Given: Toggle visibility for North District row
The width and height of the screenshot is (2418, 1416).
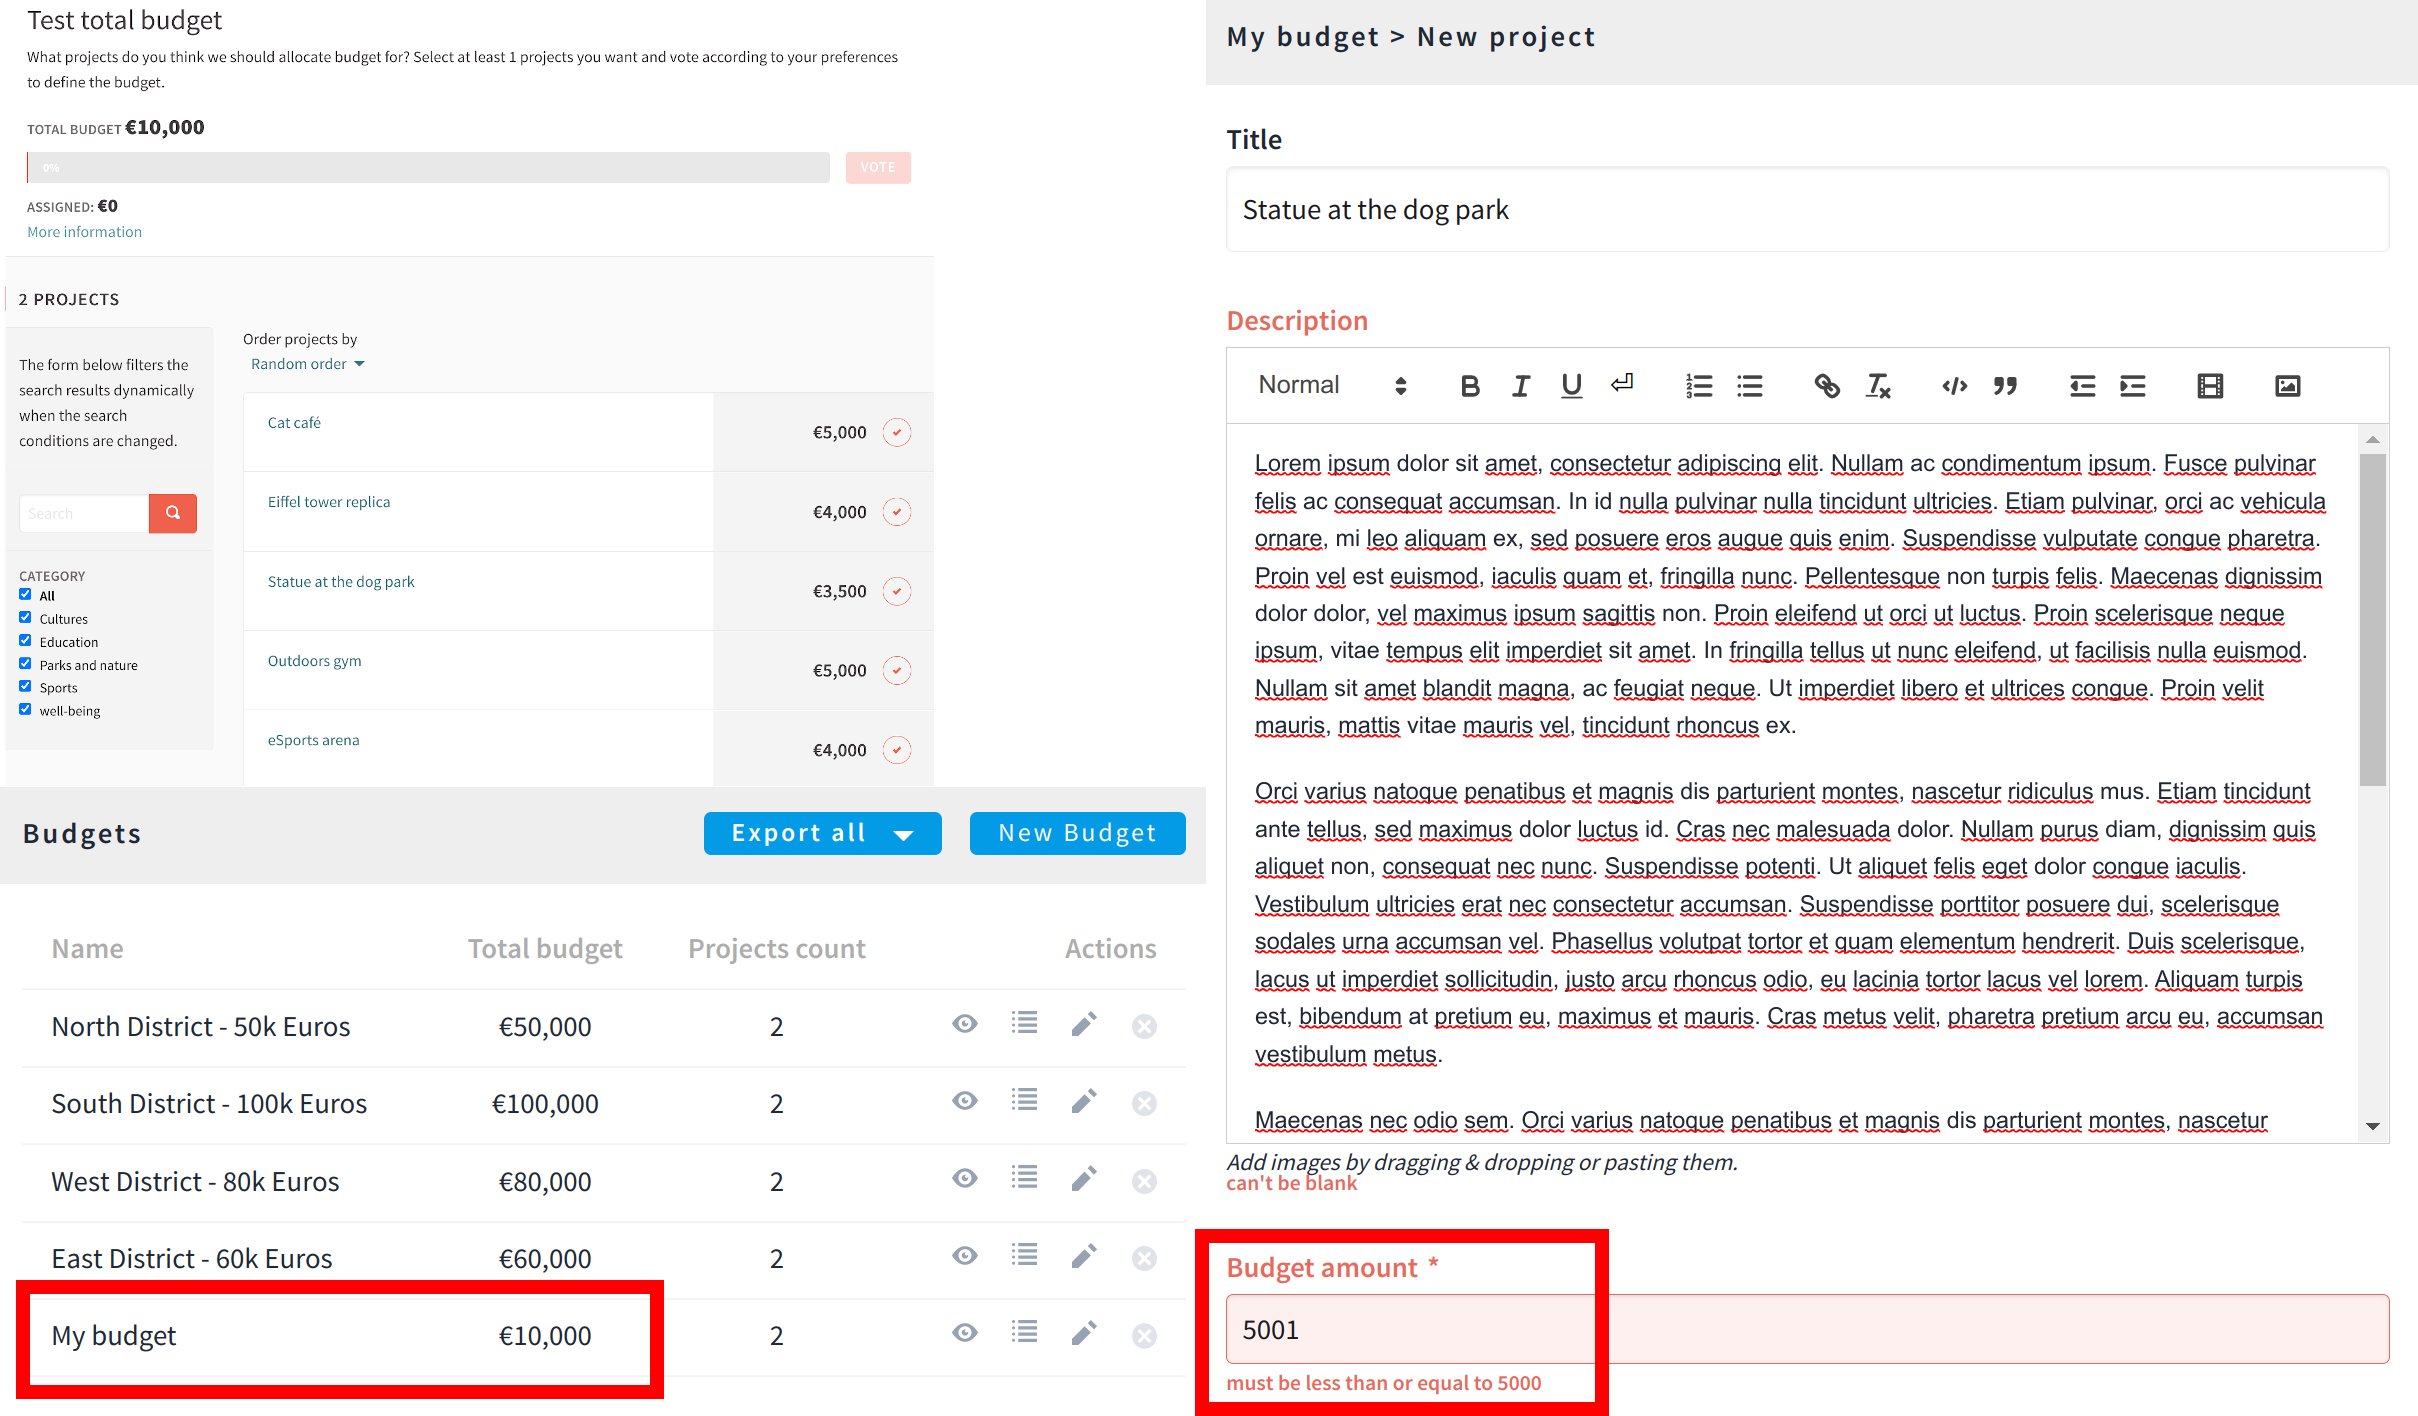Looking at the screenshot, I should pos(964,1025).
